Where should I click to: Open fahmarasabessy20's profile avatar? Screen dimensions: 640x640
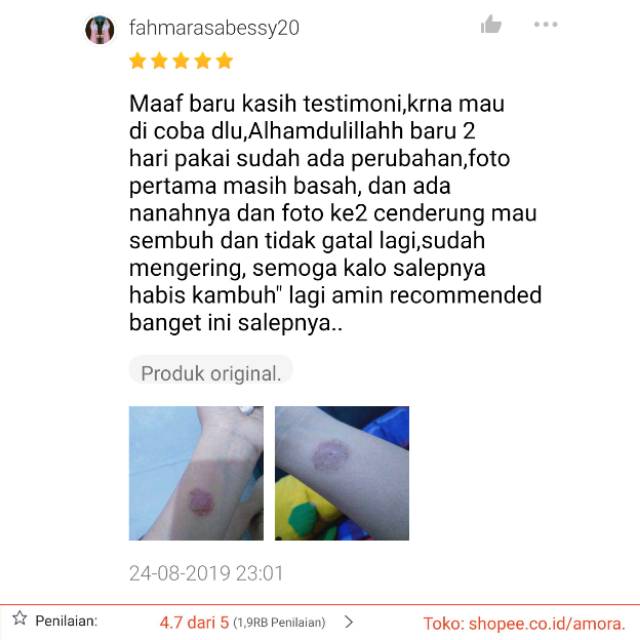coord(100,29)
